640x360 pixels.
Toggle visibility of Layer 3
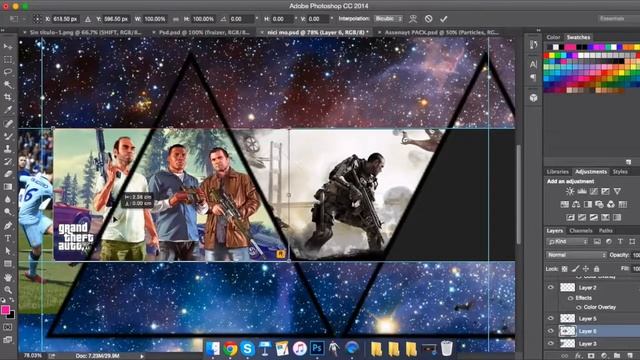pyautogui.click(x=551, y=344)
